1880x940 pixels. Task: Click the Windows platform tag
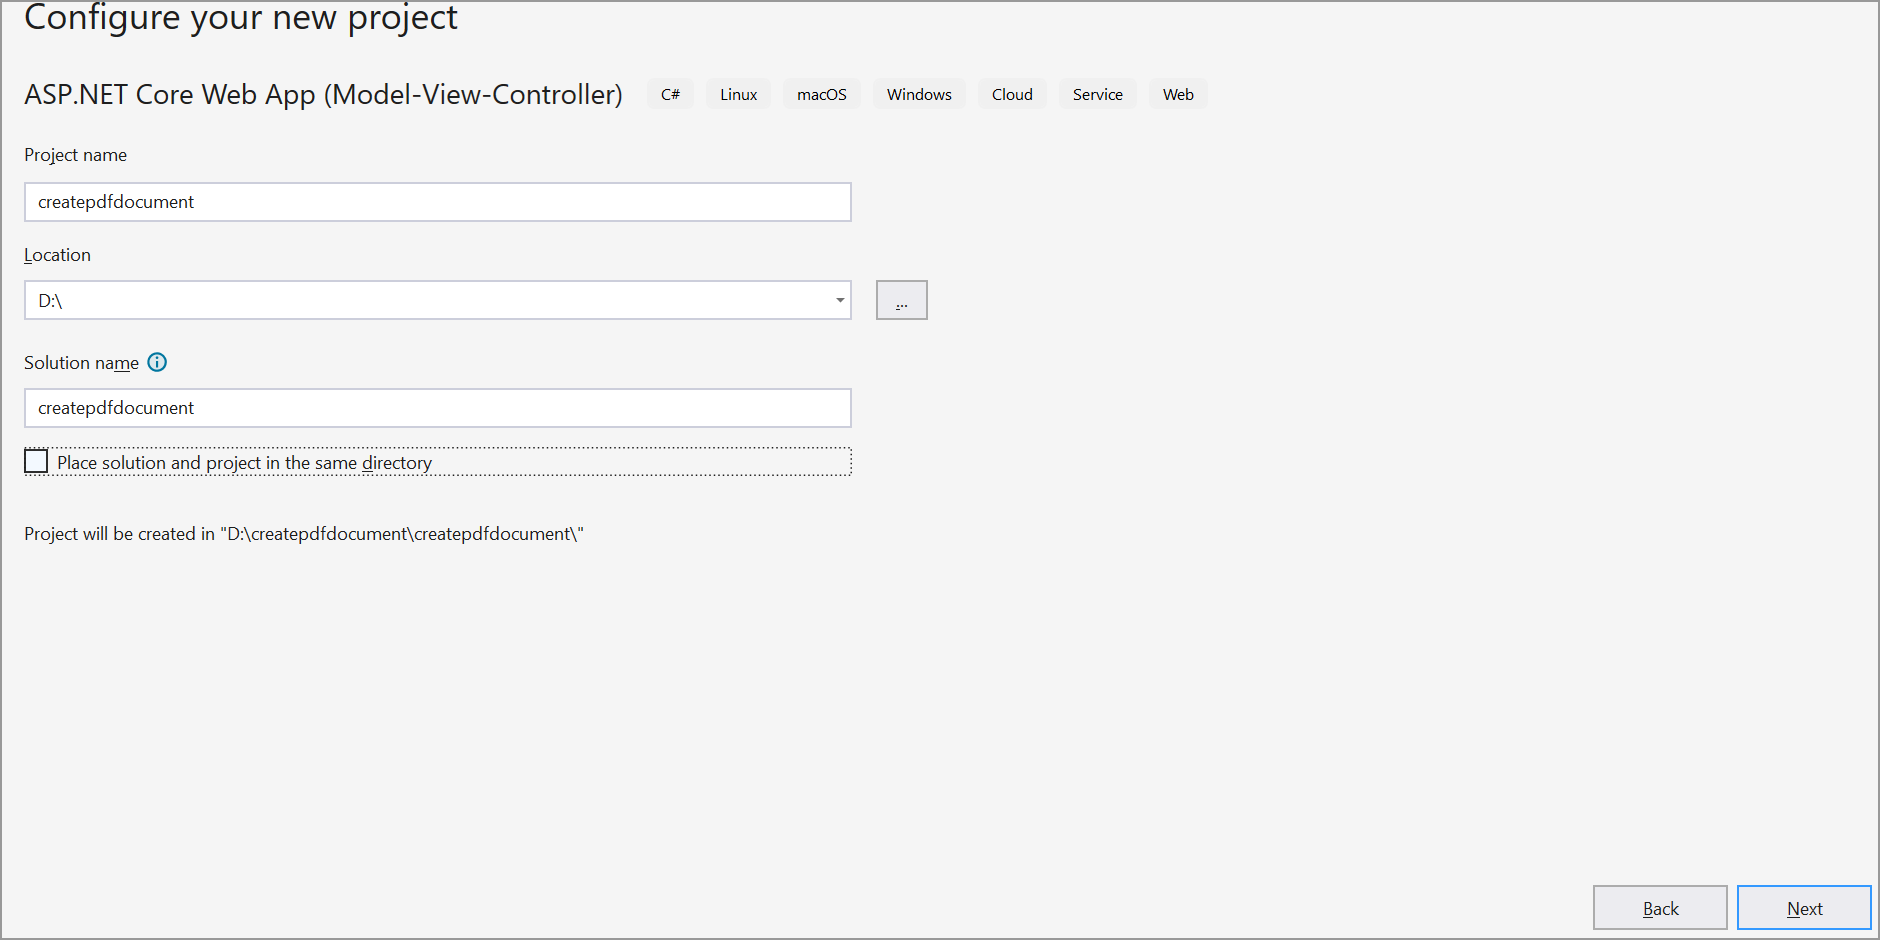coord(919,93)
